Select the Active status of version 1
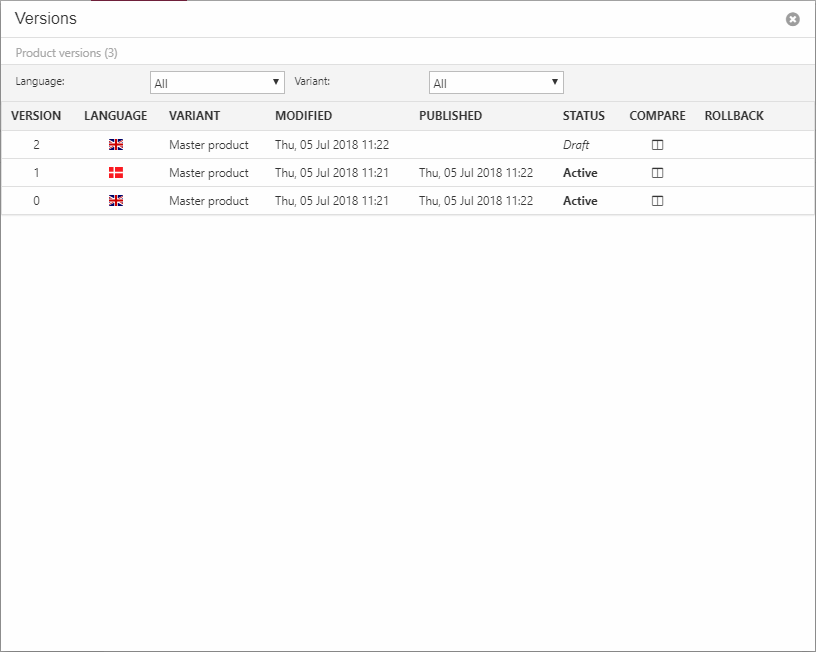This screenshot has height=652, width=816. click(580, 173)
